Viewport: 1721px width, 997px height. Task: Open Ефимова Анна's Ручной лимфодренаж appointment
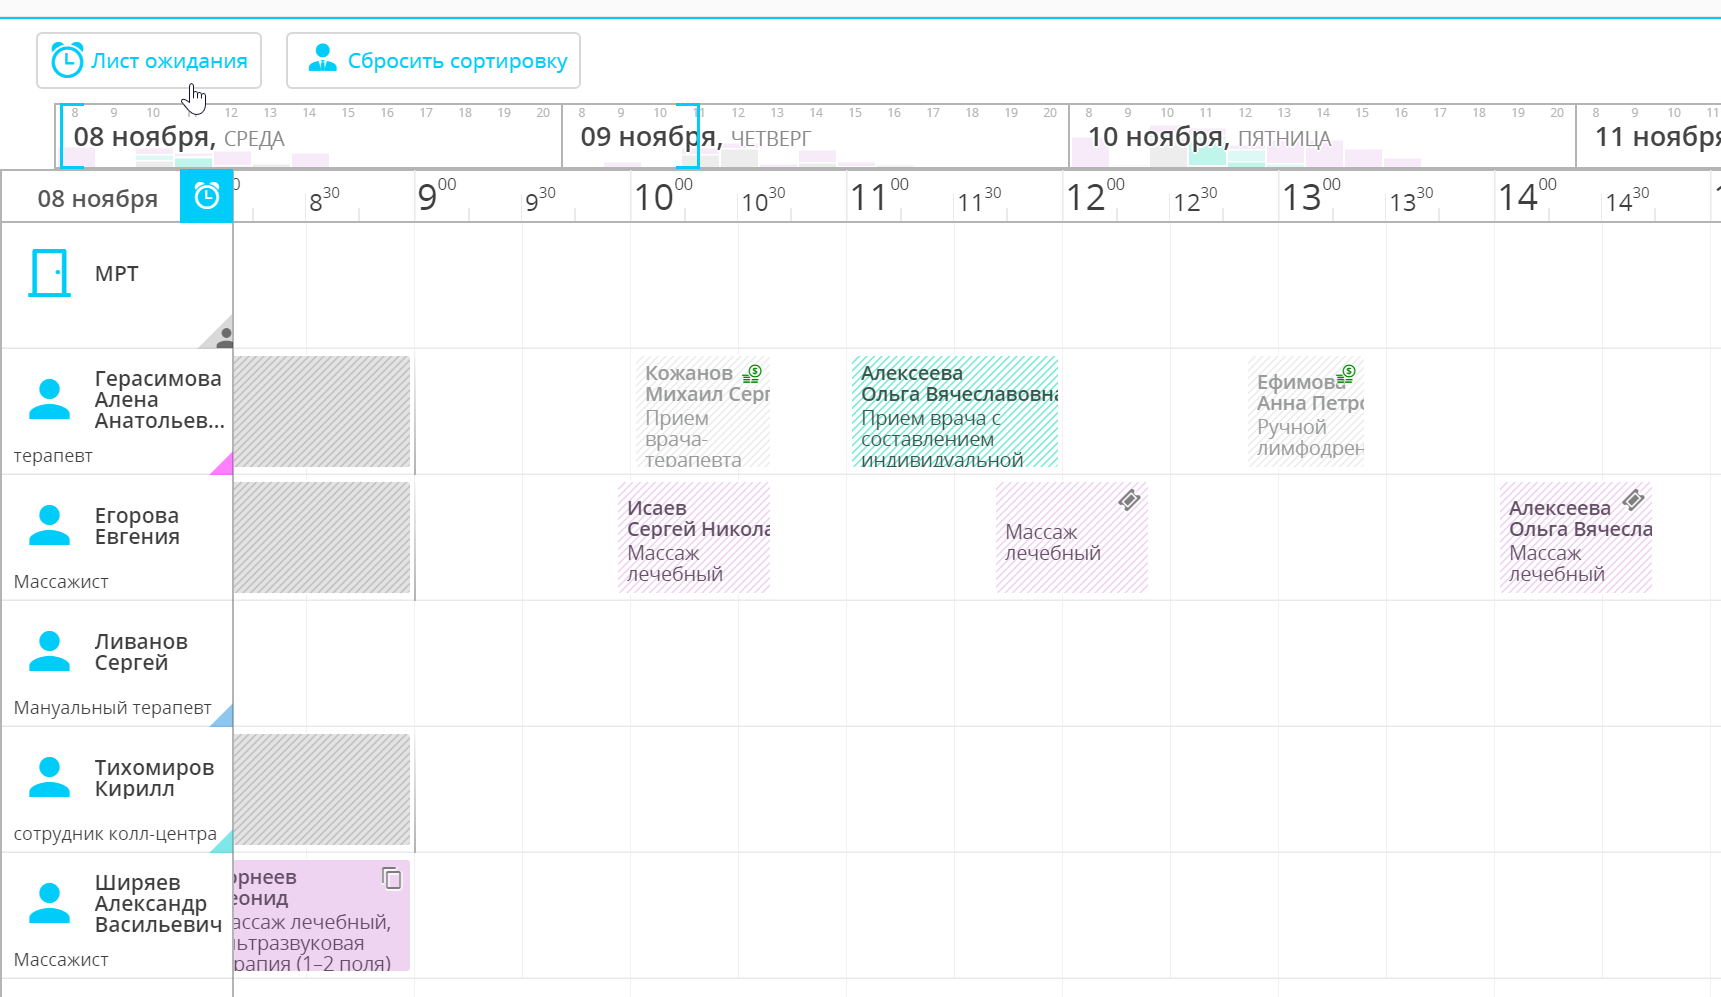point(1306,412)
